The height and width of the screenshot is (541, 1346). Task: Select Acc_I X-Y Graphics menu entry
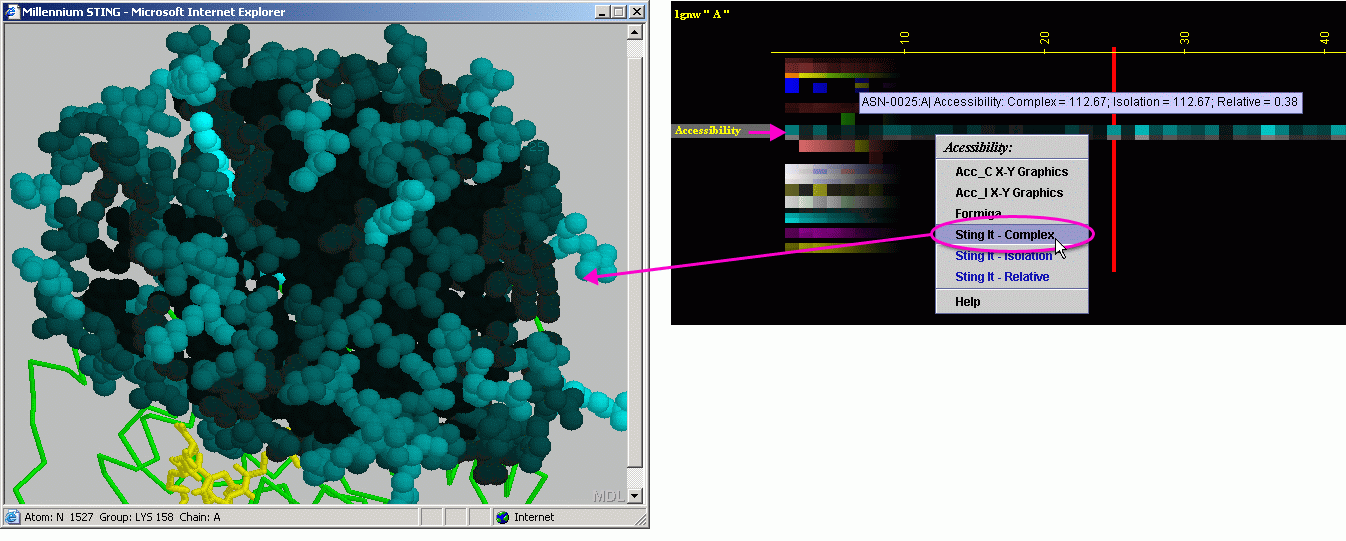click(x=1011, y=193)
